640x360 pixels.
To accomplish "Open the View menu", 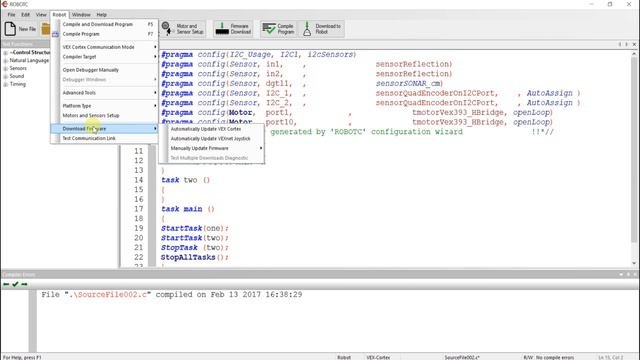I will (x=41, y=15).
